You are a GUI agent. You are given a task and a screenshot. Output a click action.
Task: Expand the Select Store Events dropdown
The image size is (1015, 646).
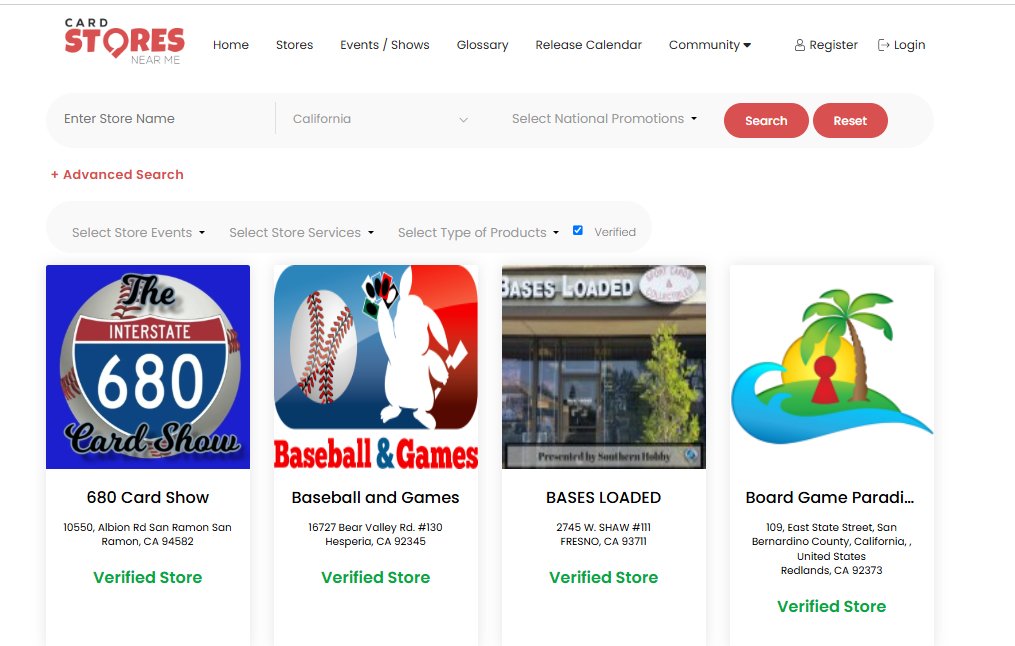(137, 232)
